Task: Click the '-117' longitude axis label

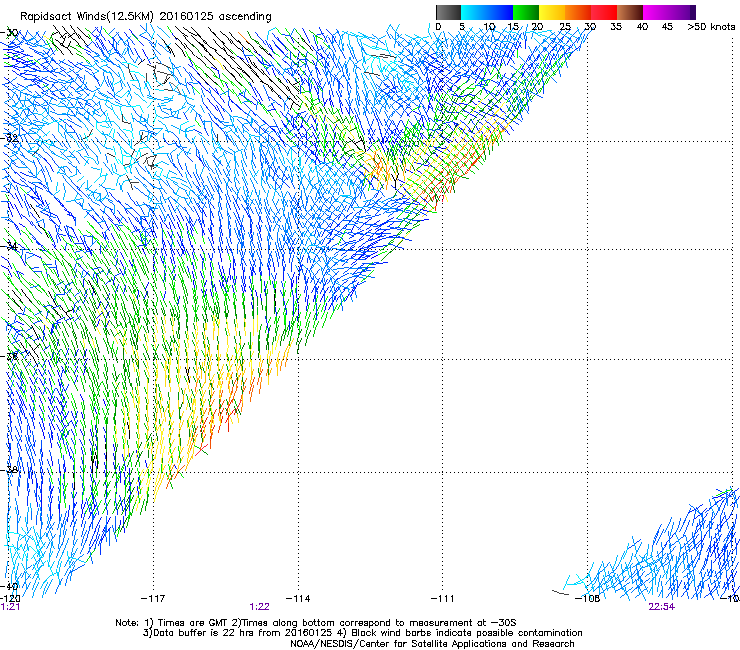Action: pyautogui.click(x=153, y=599)
